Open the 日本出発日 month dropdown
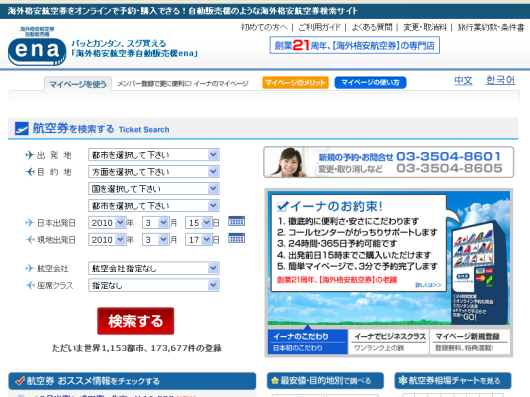Viewport: 530px width, 397px height. pos(155,223)
